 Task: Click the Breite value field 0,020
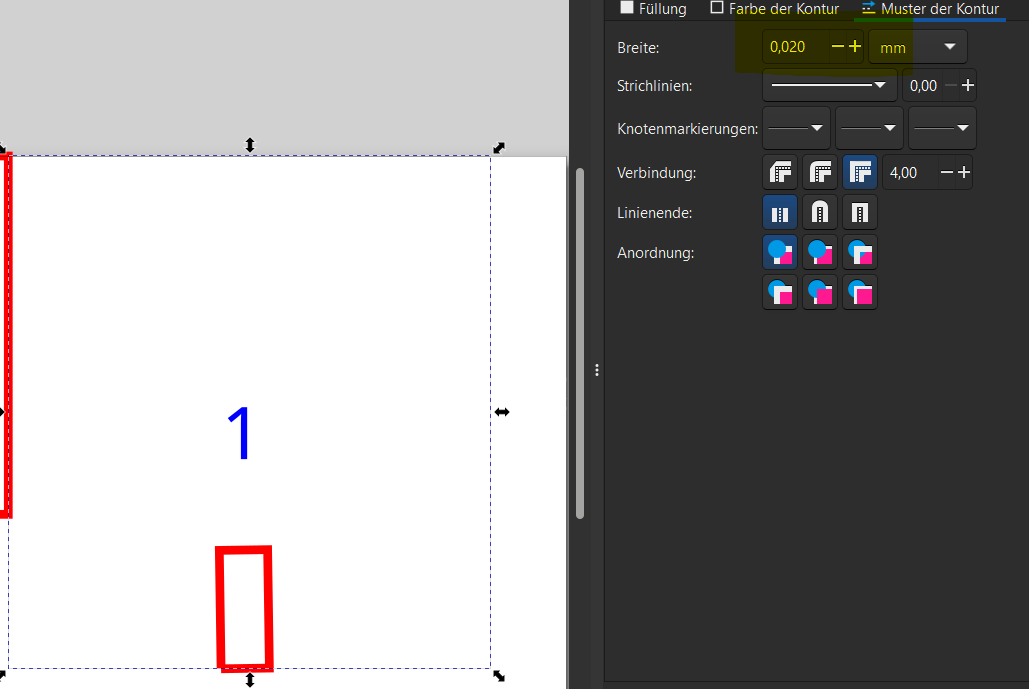[x=796, y=47]
